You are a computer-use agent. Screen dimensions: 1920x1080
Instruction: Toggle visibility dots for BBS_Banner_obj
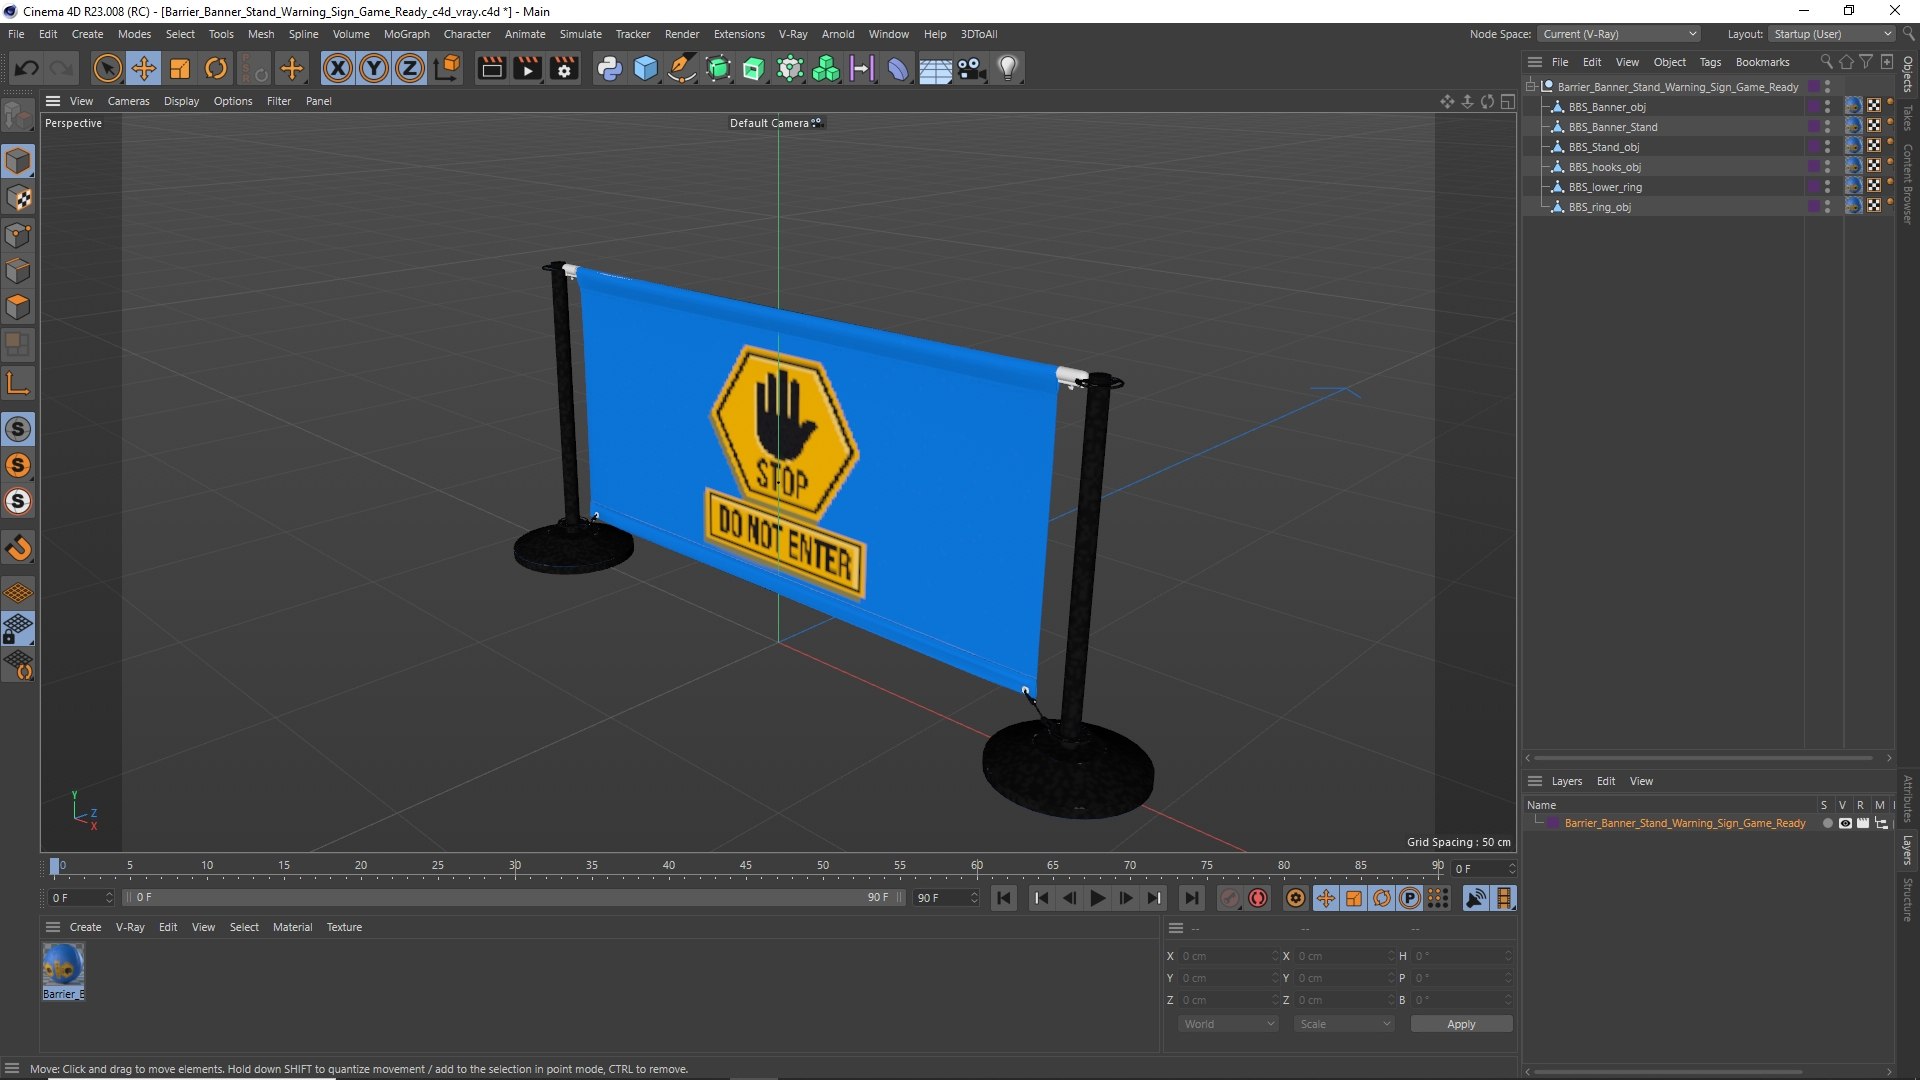pos(1827,106)
